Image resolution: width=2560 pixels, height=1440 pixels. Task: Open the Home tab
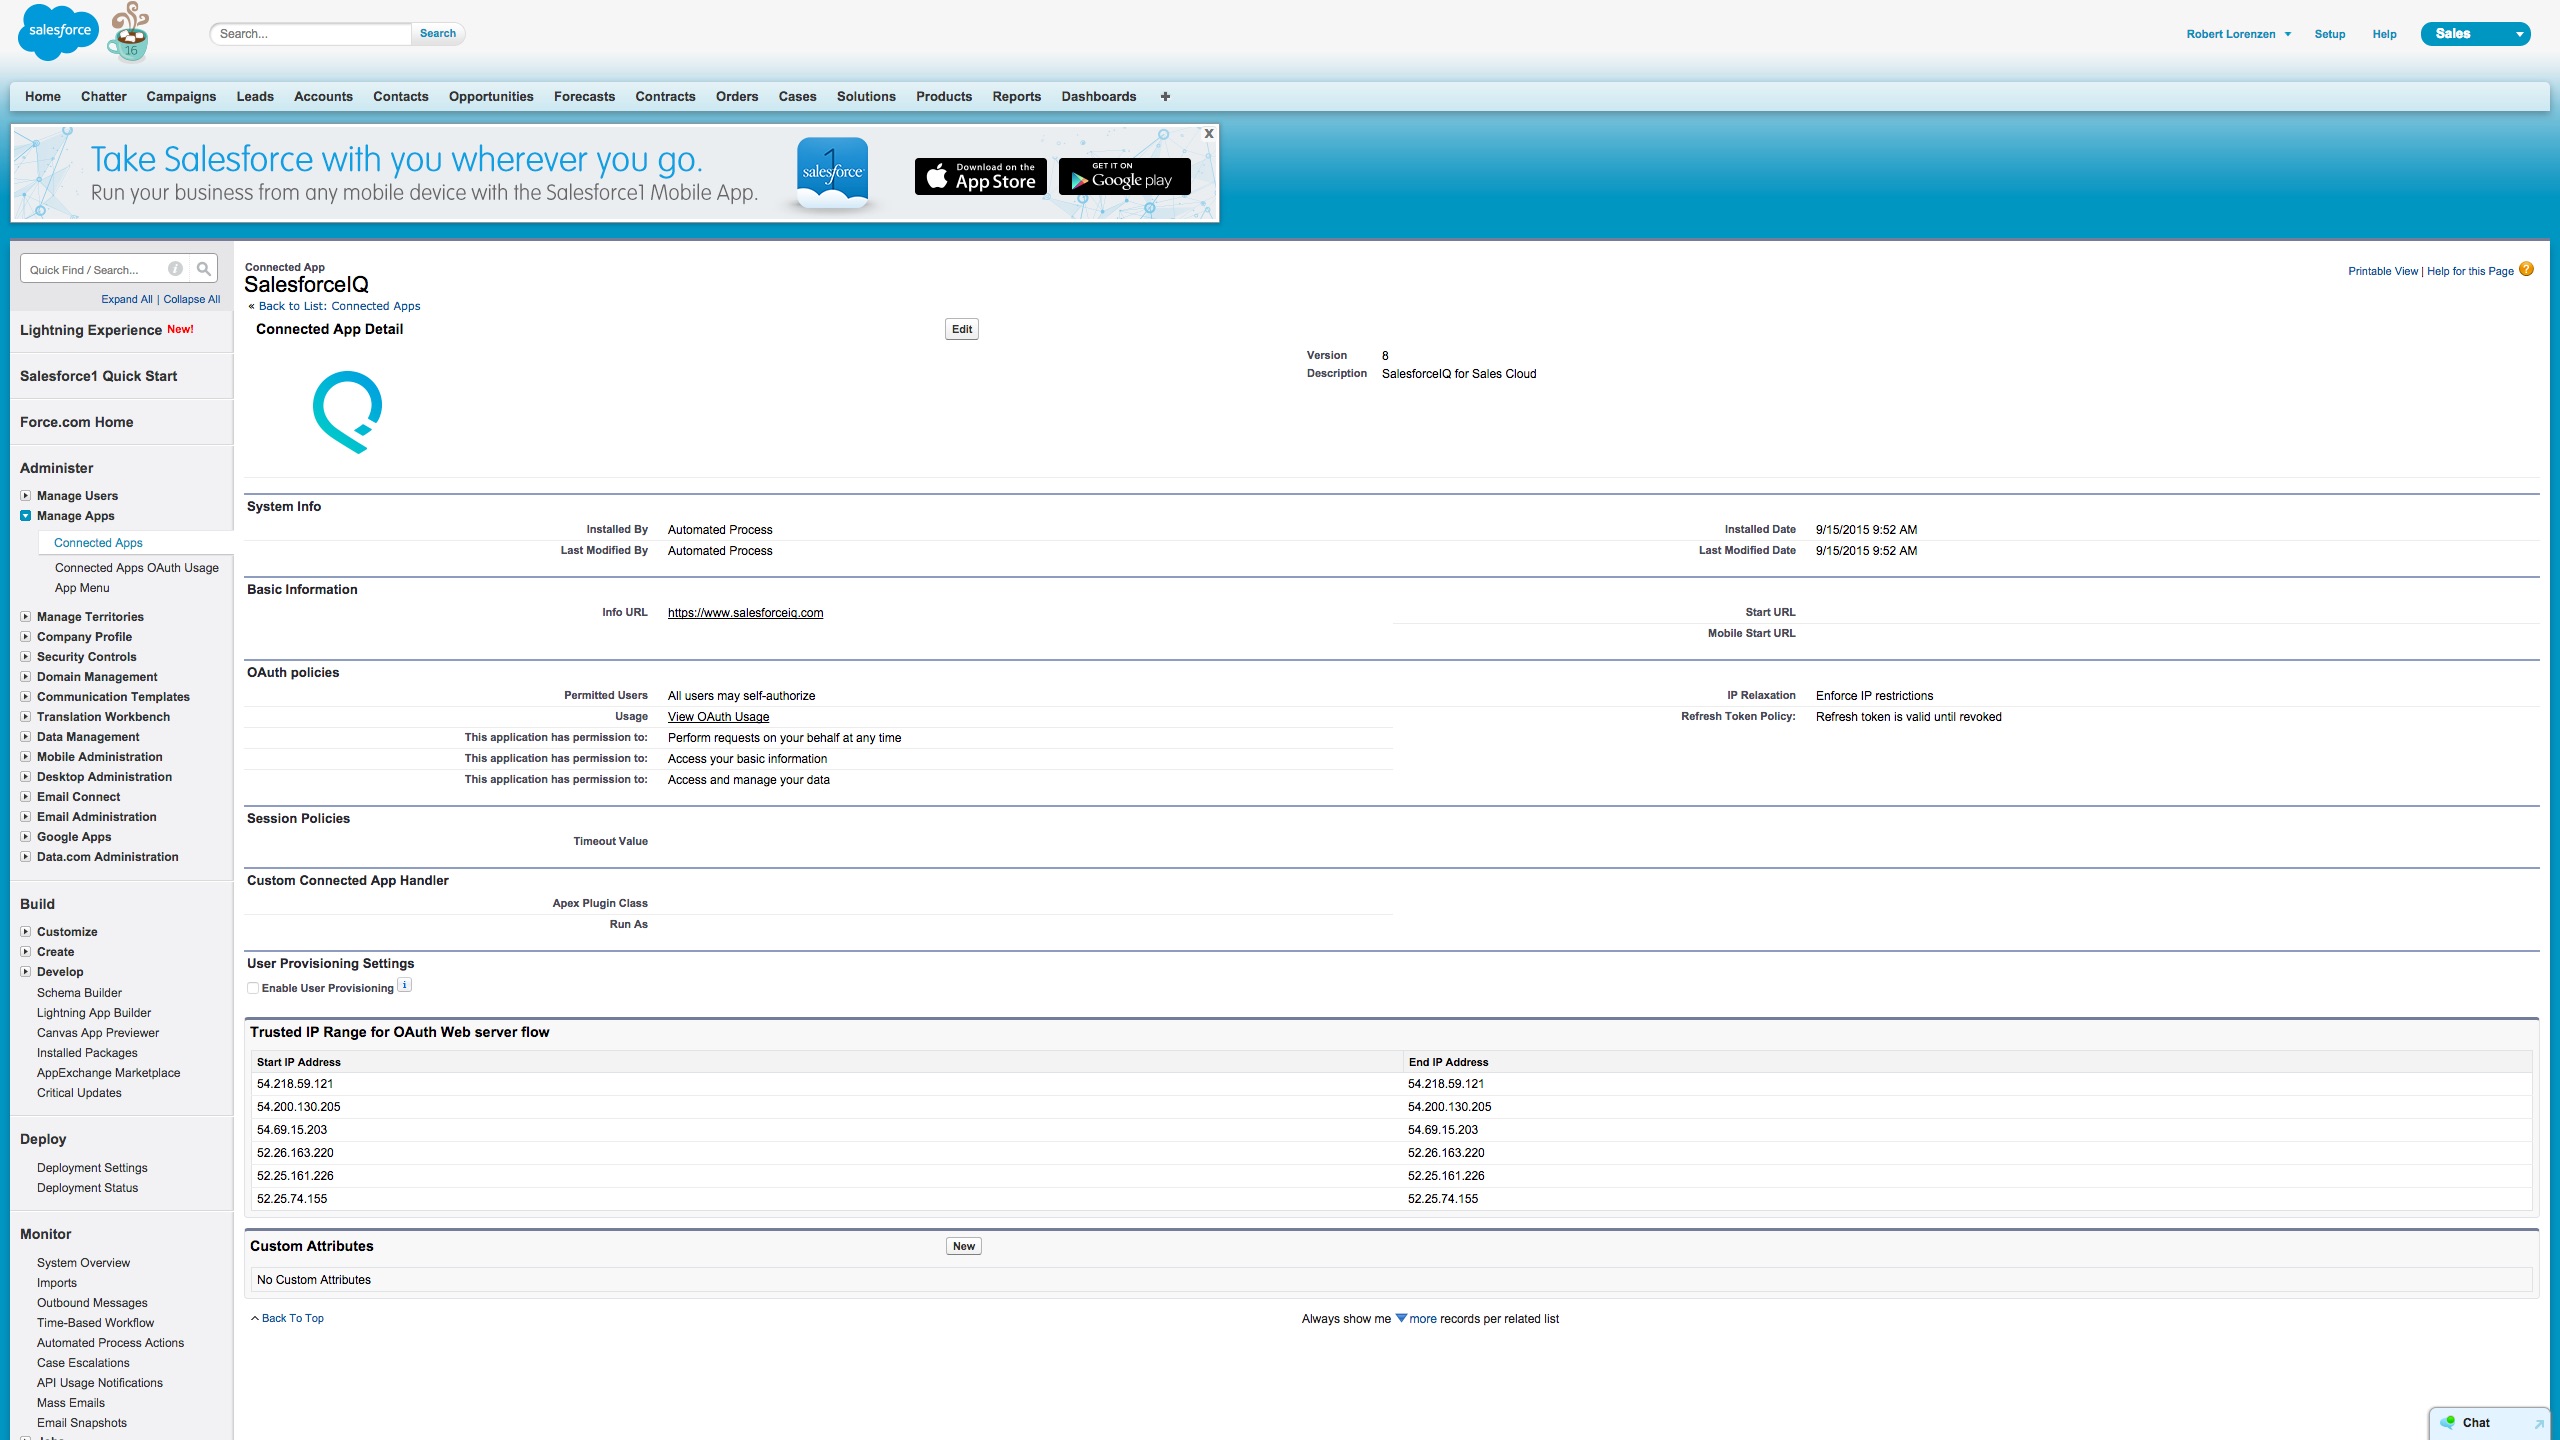(43, 96)
